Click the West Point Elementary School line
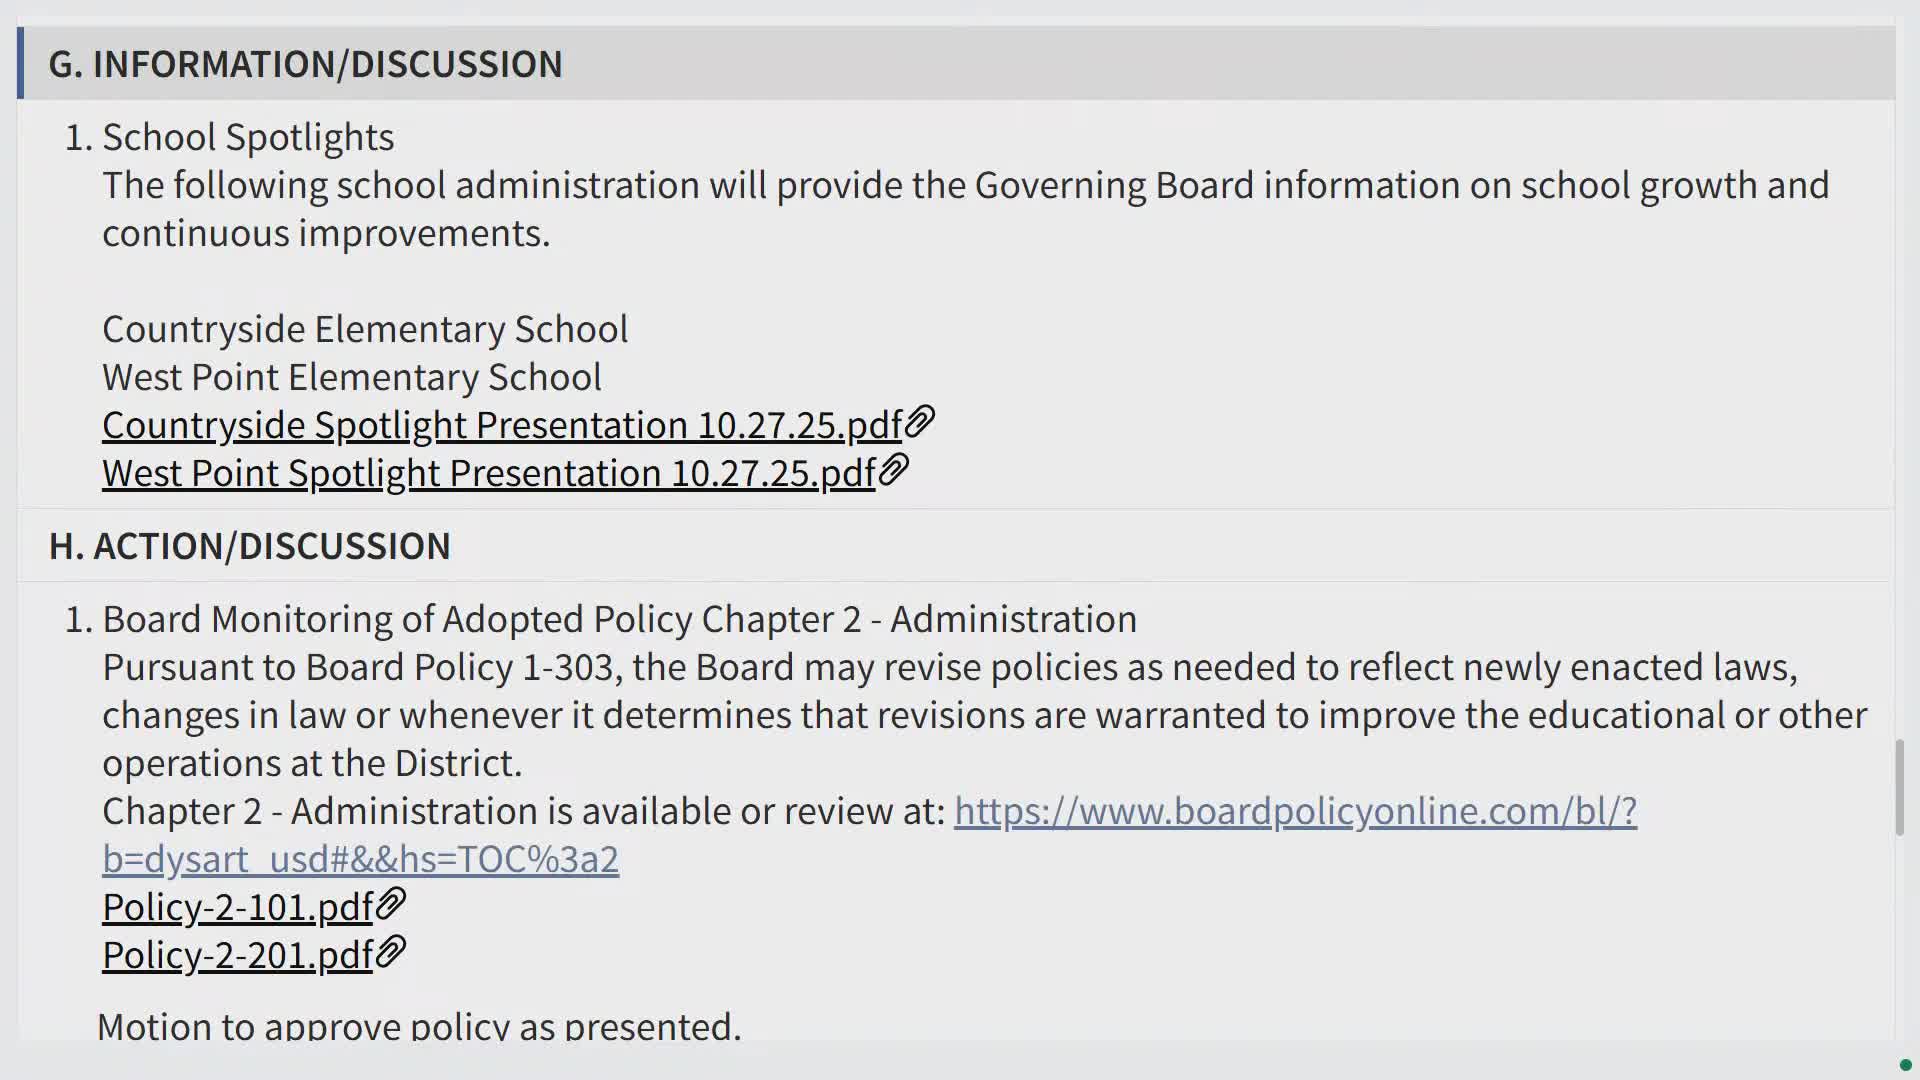 coord(352,378)
